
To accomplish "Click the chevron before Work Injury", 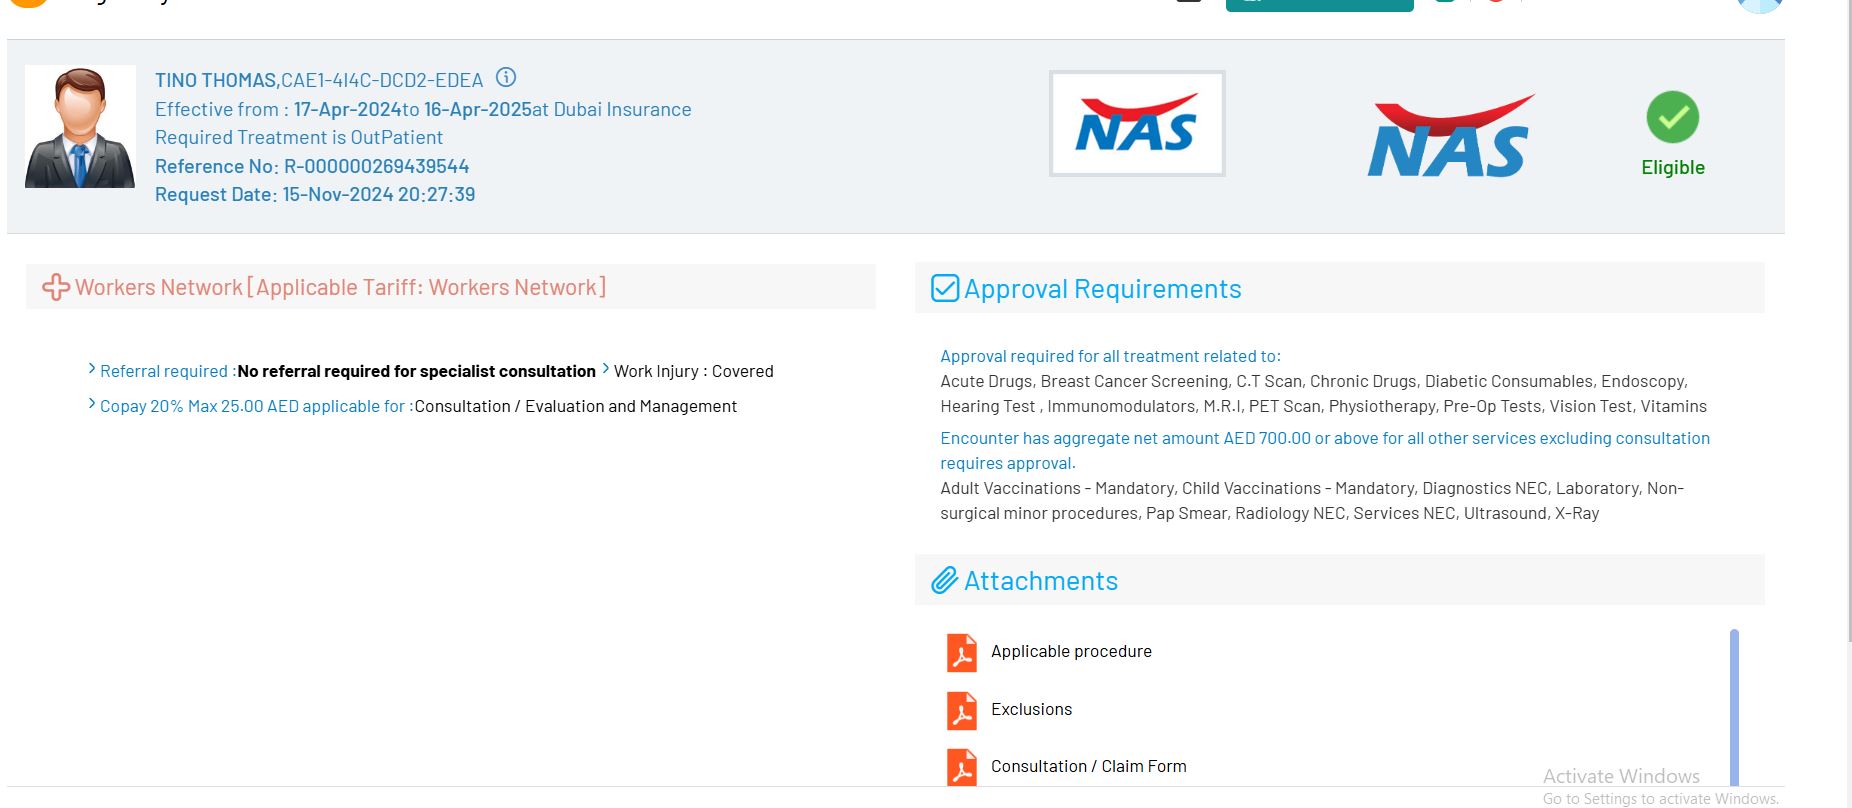I will [606, 369].
